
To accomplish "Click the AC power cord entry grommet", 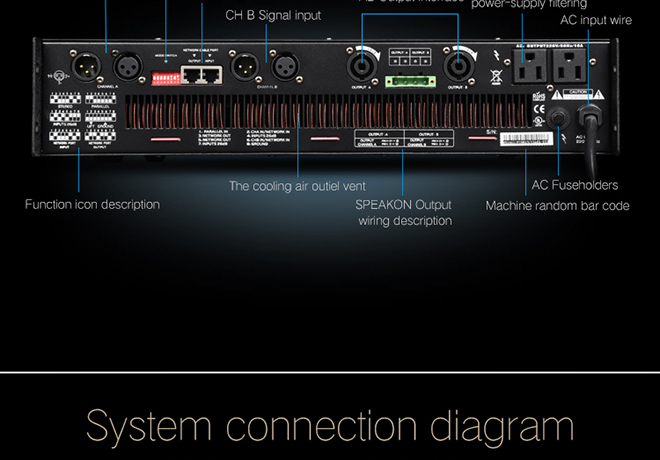I will [589, 115].
